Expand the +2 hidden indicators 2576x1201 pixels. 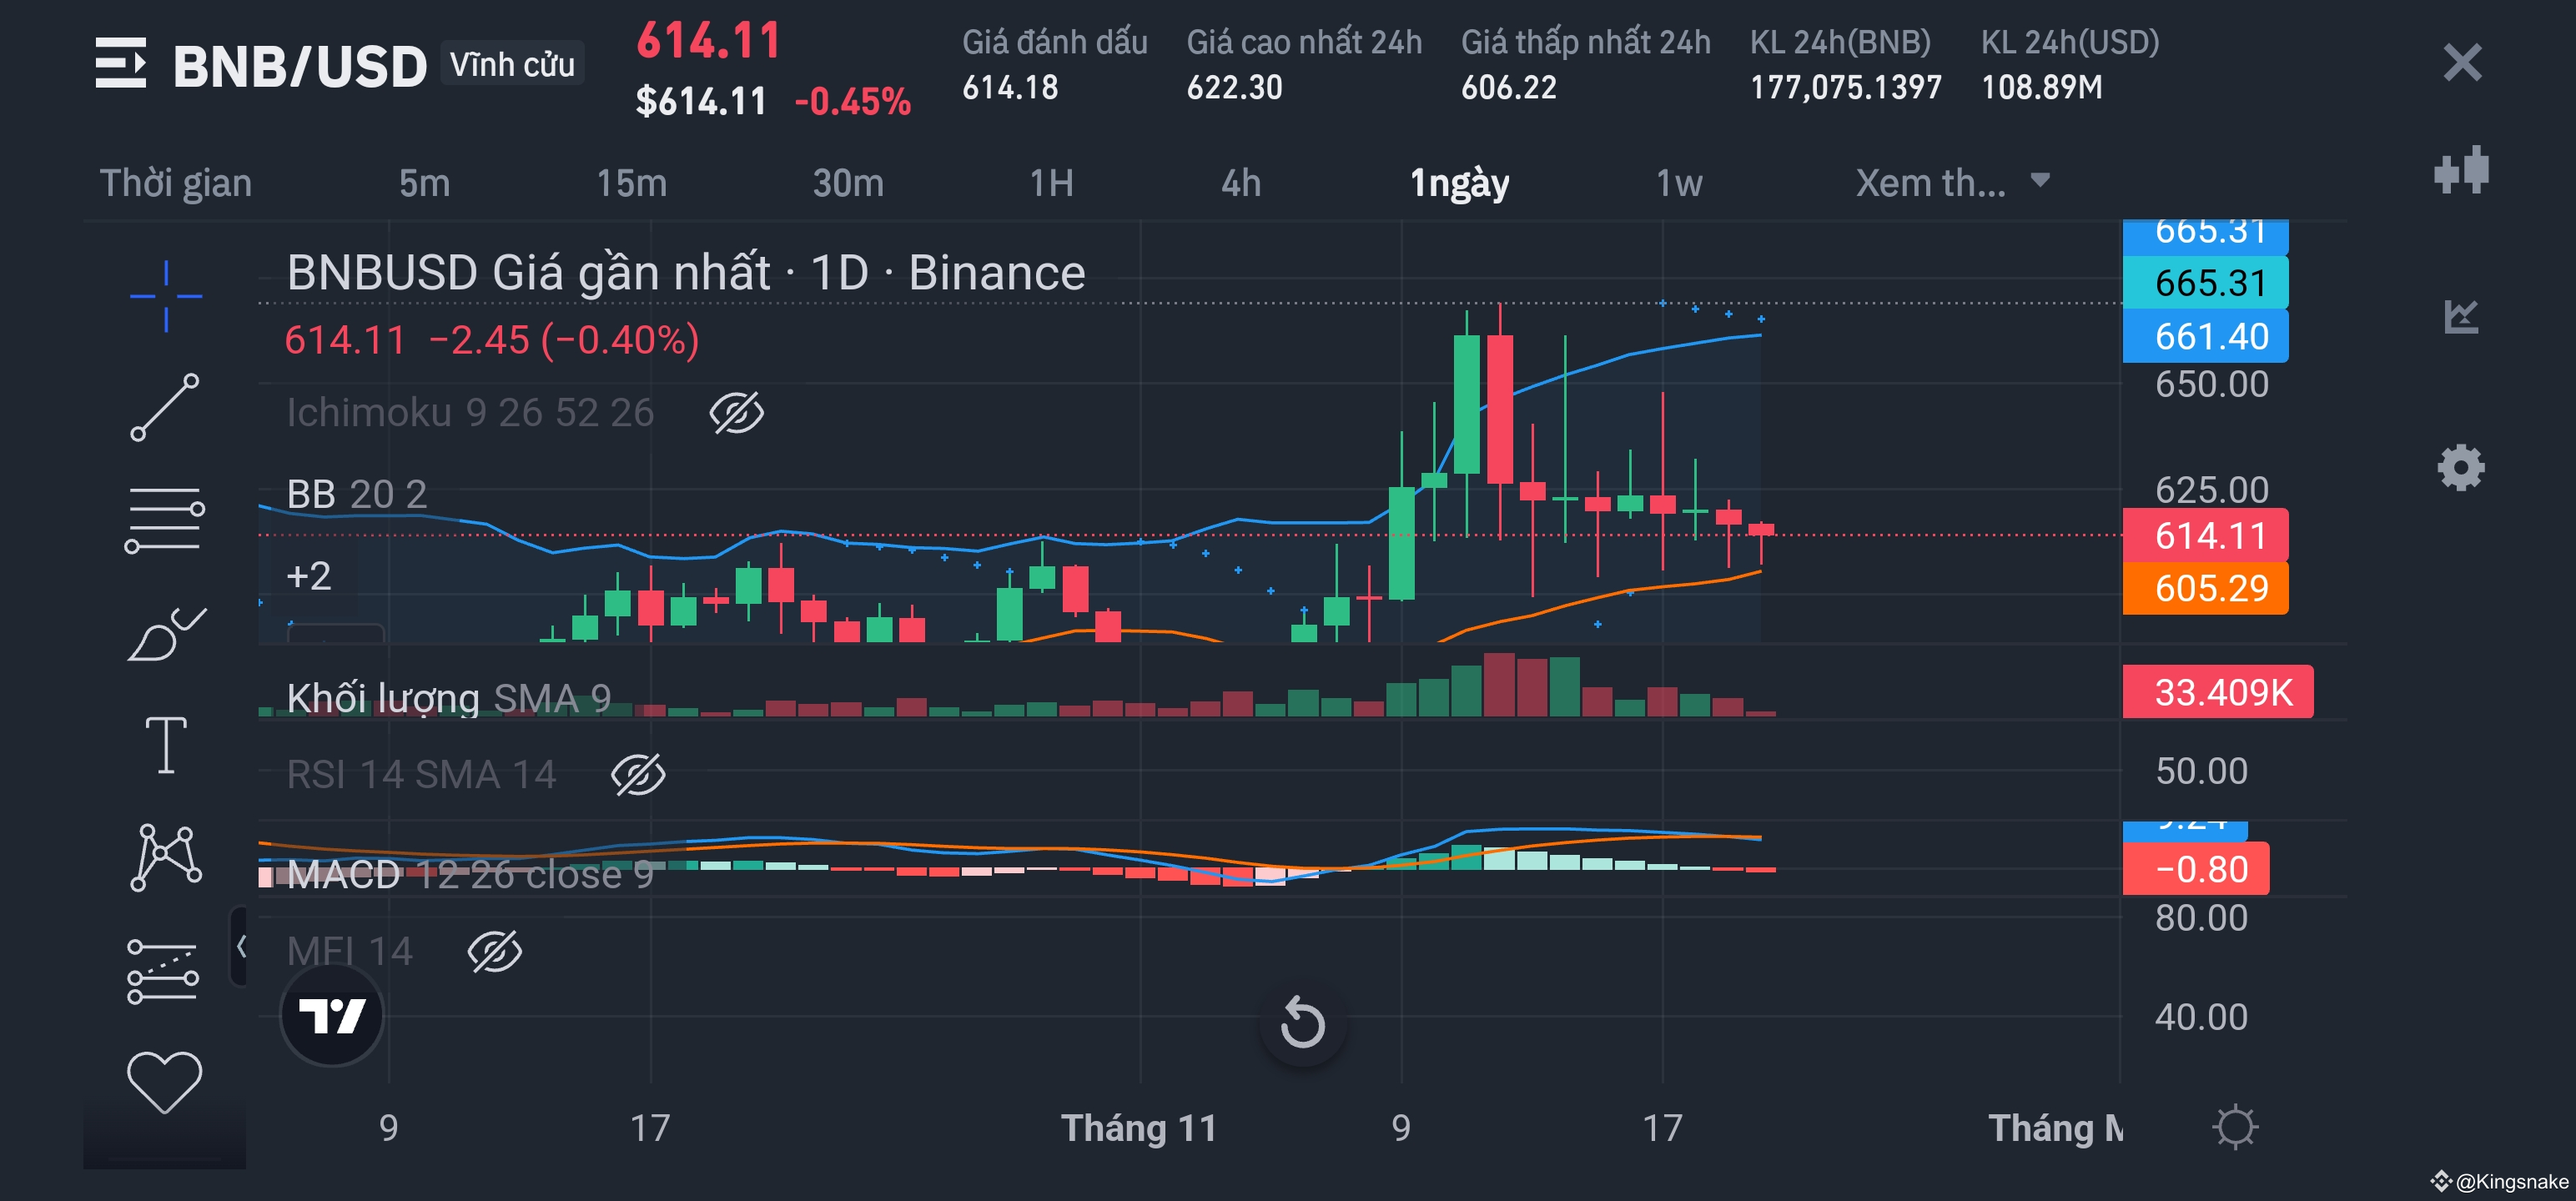(308, 576)
